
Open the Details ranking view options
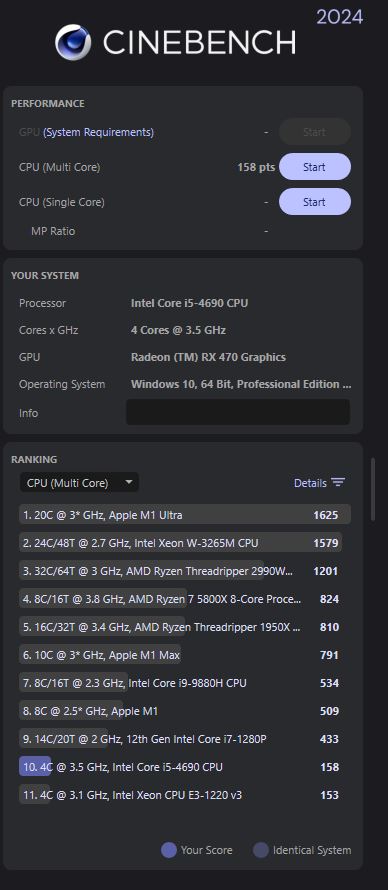click(319, 483)
